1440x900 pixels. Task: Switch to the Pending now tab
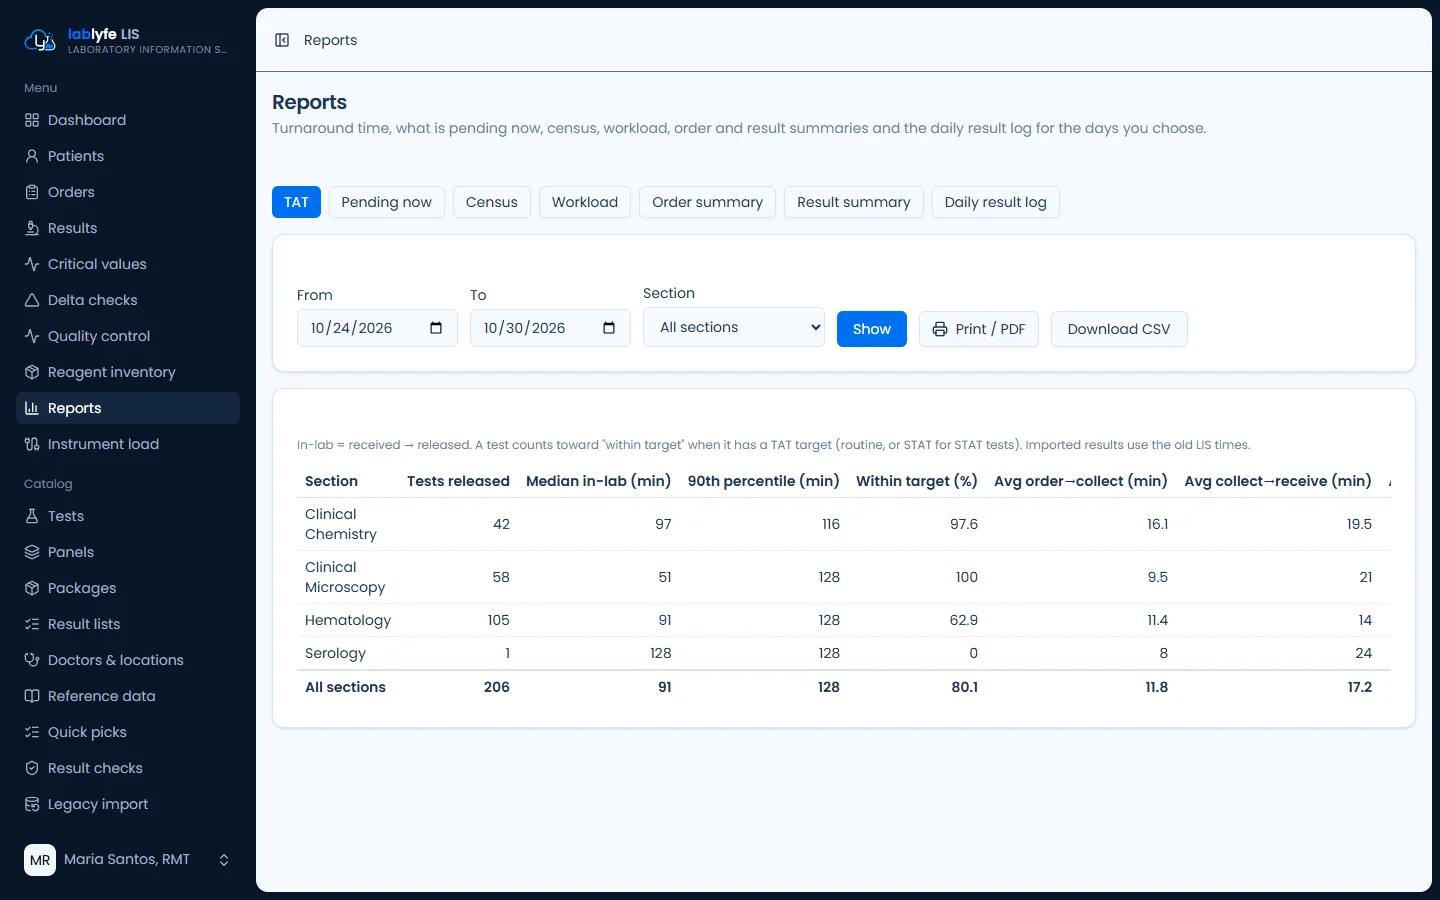click(x=386, y=202)
